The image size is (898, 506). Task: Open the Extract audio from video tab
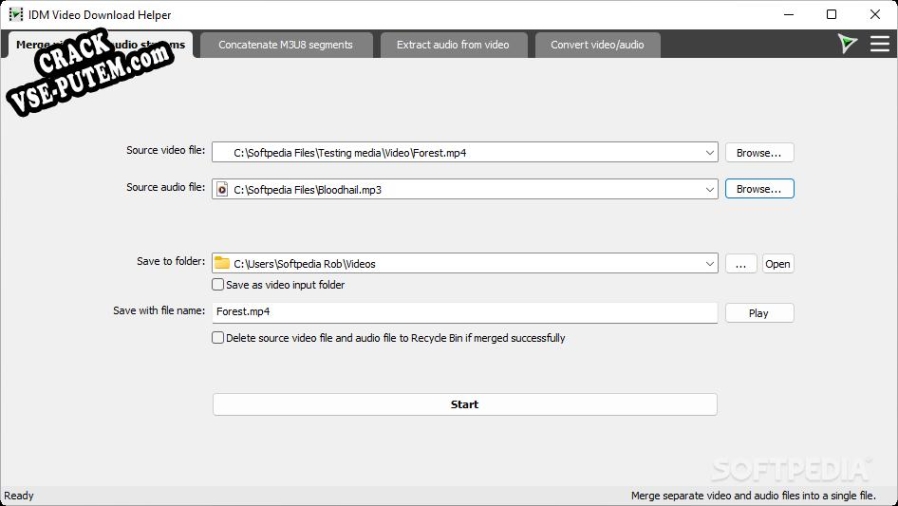[x=452, y=45]
